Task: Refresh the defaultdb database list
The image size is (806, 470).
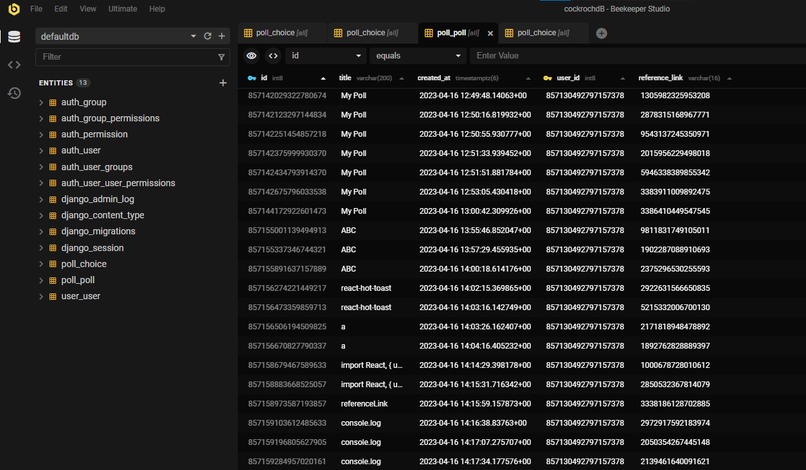Action: click(208, 36)
